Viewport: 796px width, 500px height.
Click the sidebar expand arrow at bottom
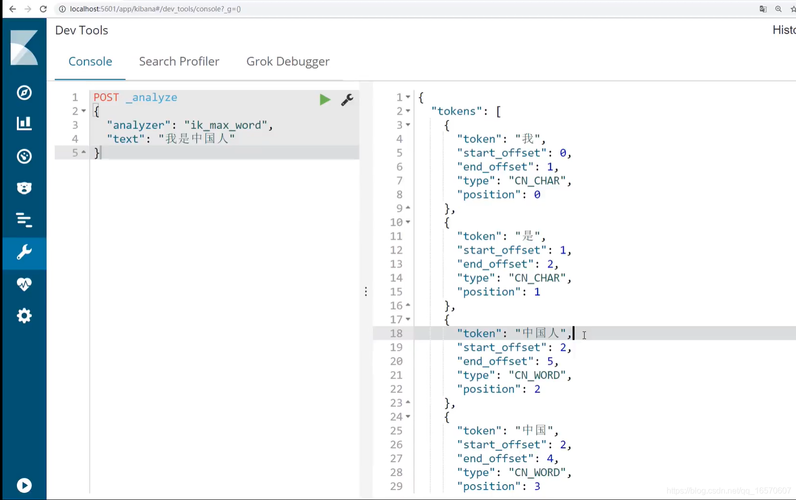(24, 485)
